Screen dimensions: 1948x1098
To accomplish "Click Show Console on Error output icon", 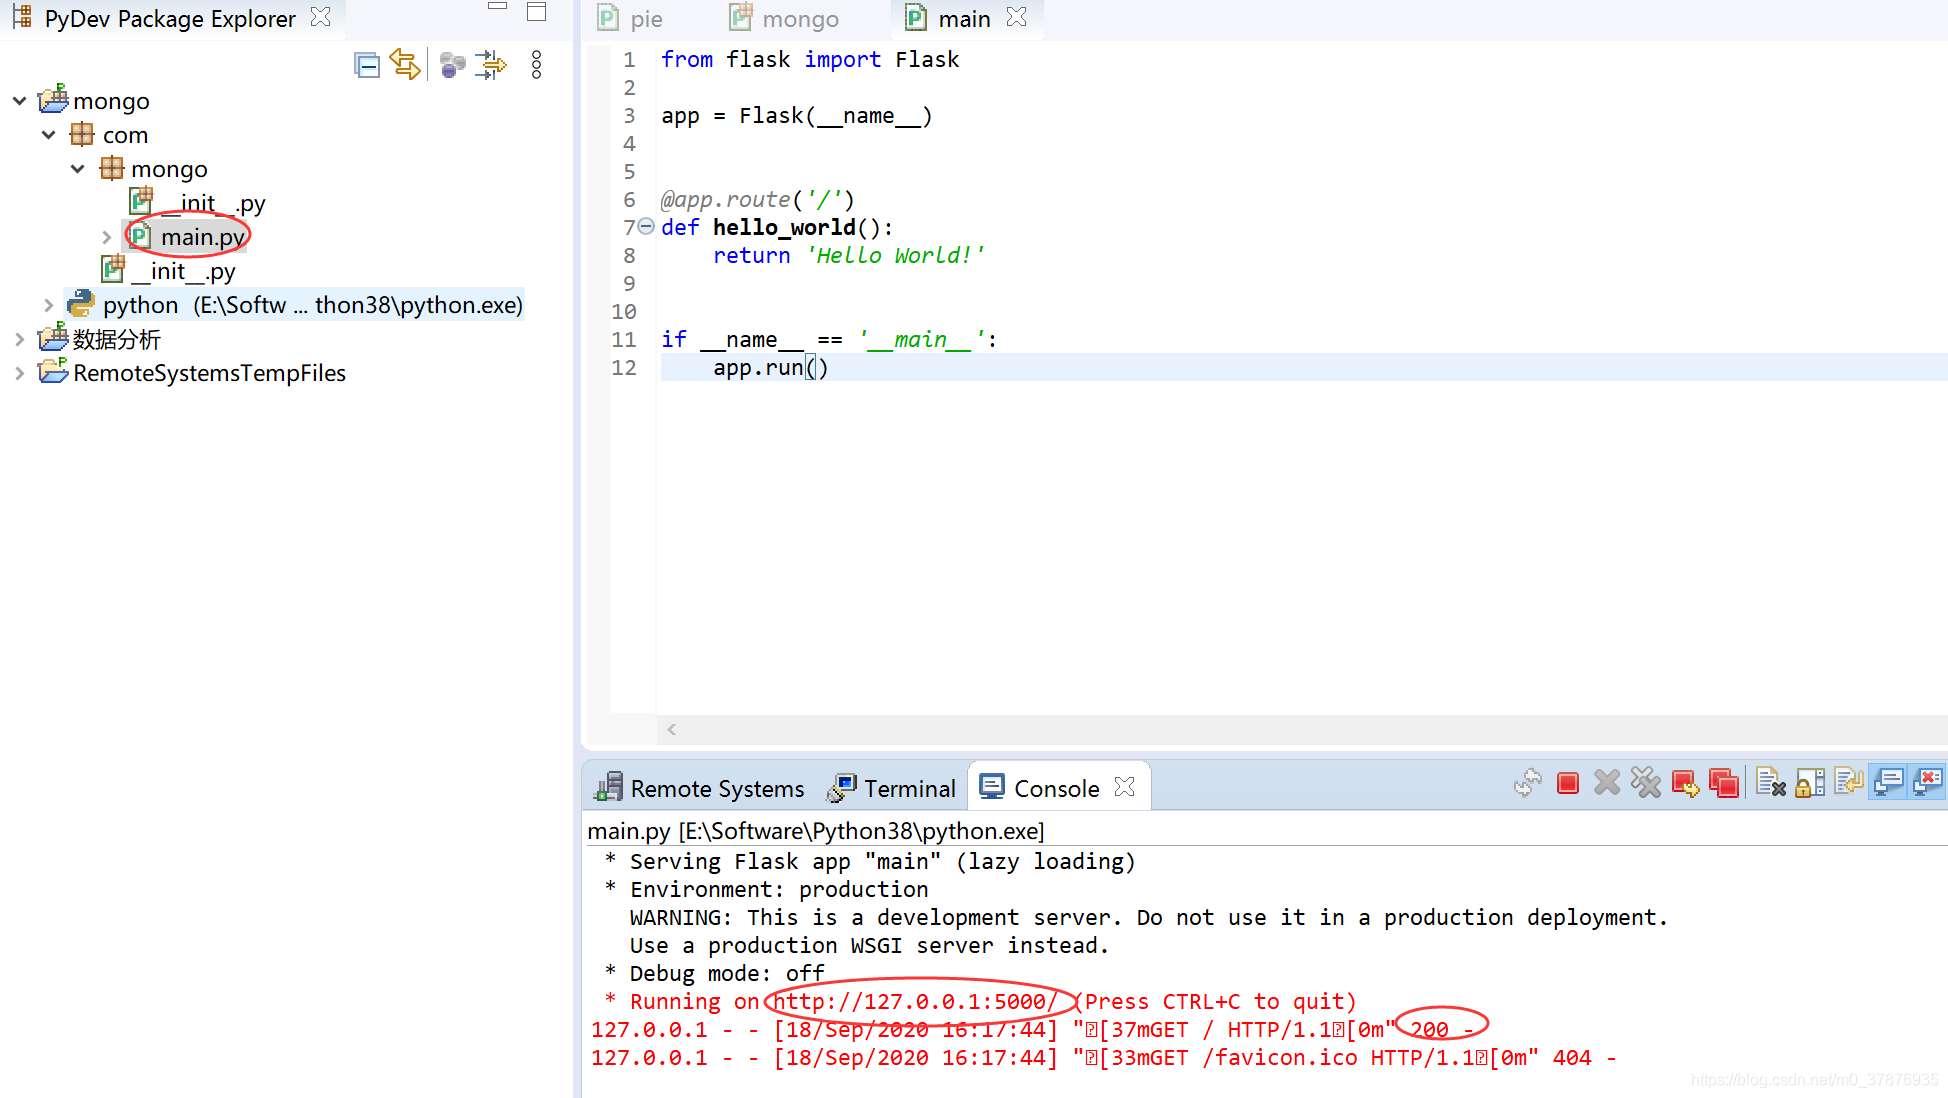I will point(1927,782).
